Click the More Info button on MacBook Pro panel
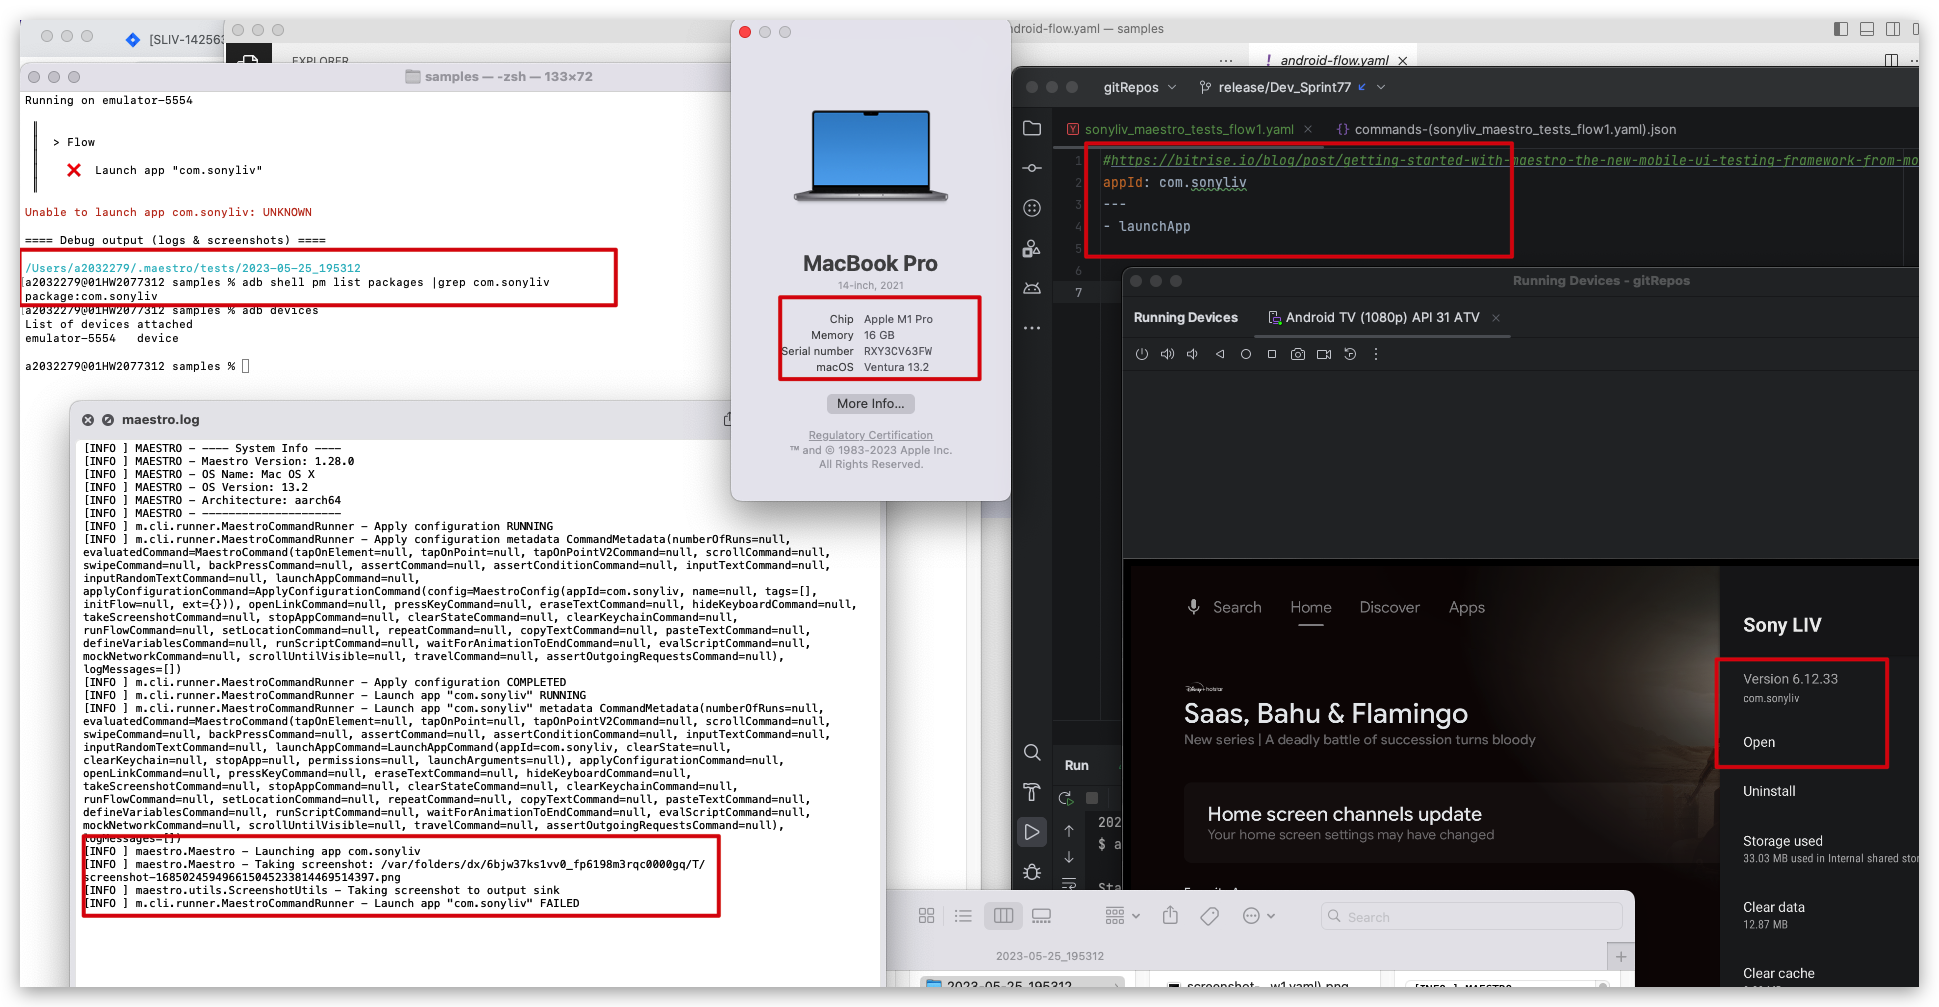 [x=870, y=403]
